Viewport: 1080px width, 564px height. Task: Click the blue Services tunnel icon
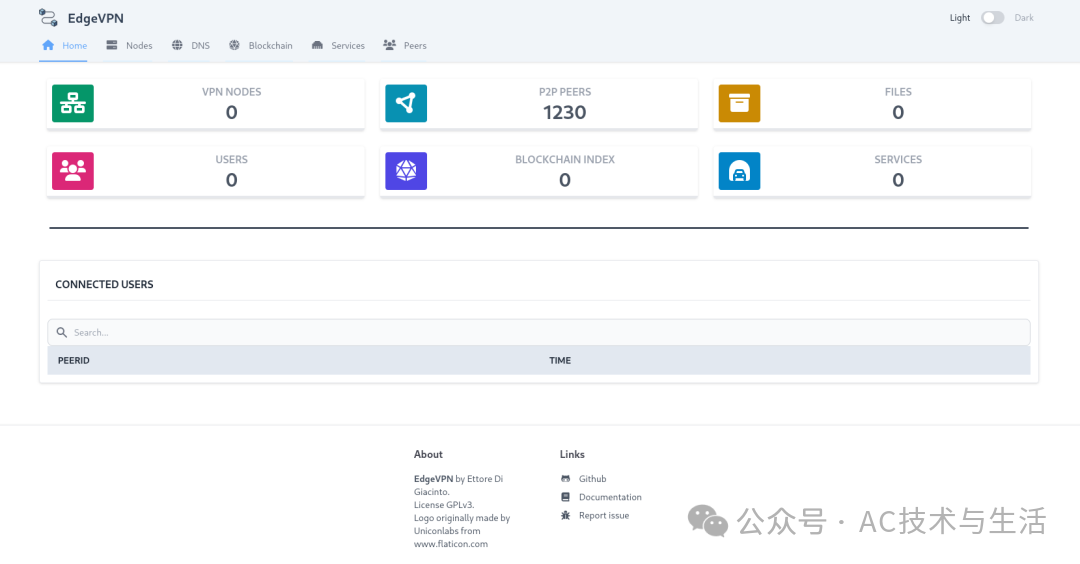739,171
